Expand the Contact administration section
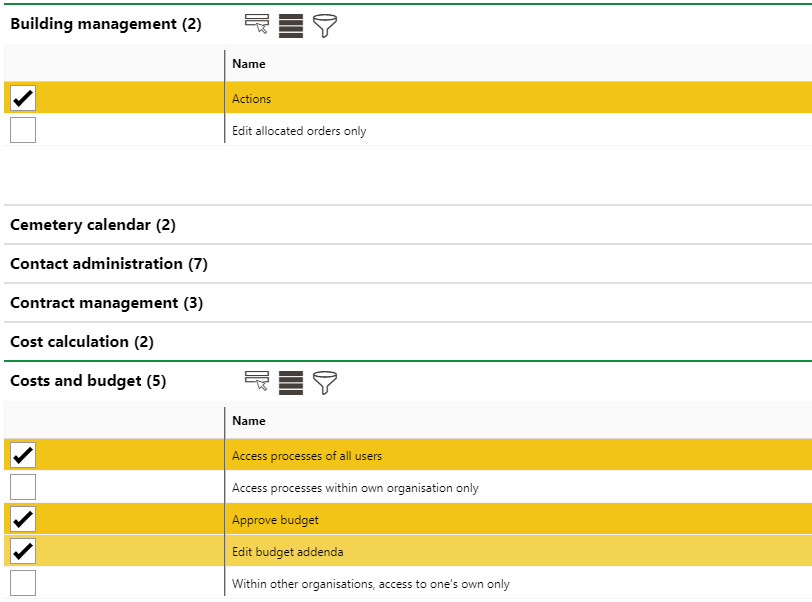Viewport: 812px width, 602px height. 109,264
